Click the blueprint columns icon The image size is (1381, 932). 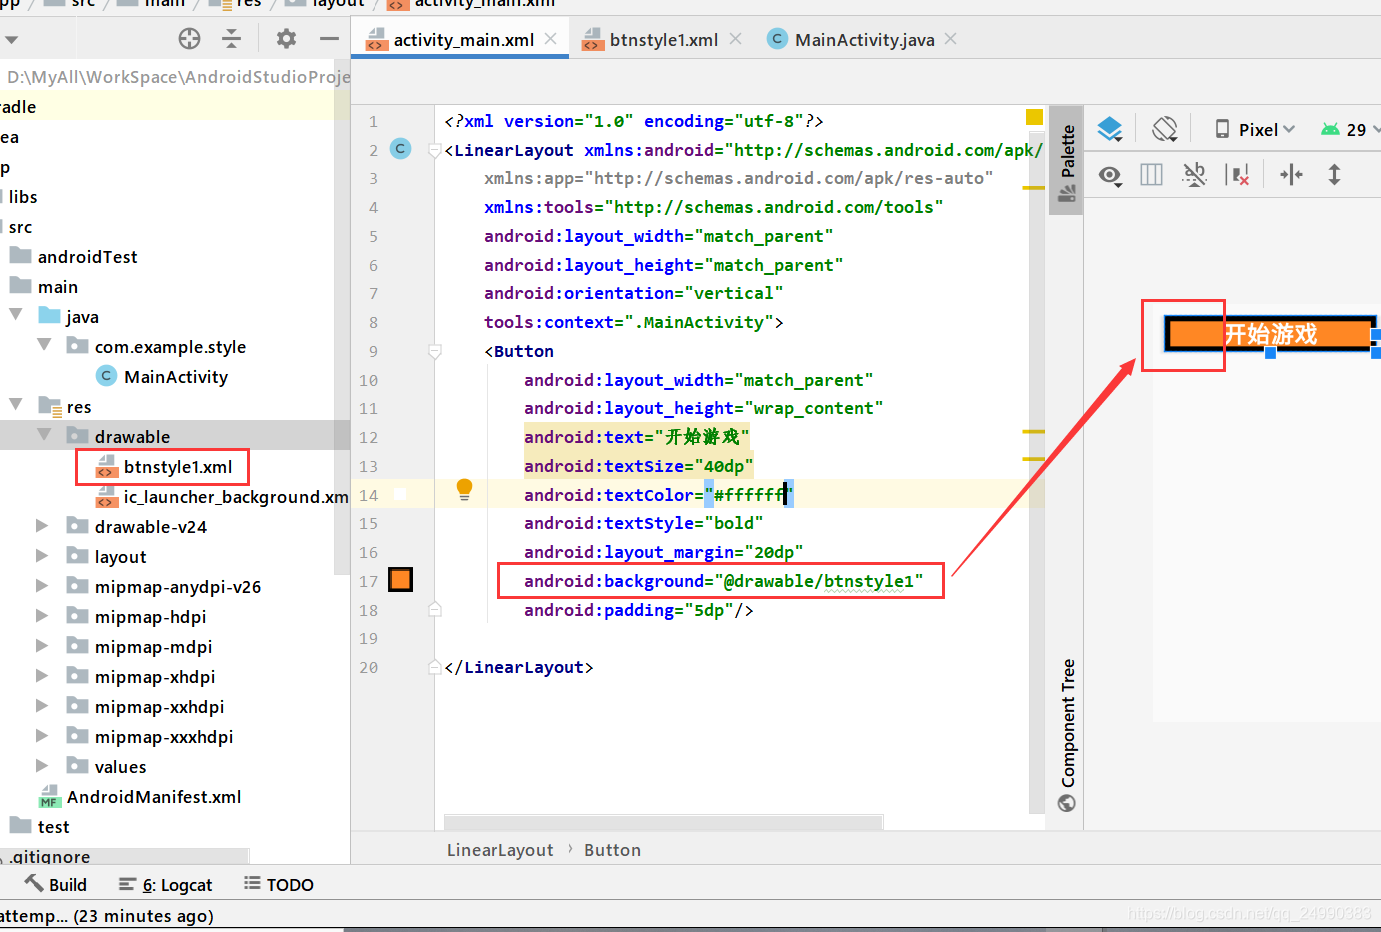(1151, 175)
